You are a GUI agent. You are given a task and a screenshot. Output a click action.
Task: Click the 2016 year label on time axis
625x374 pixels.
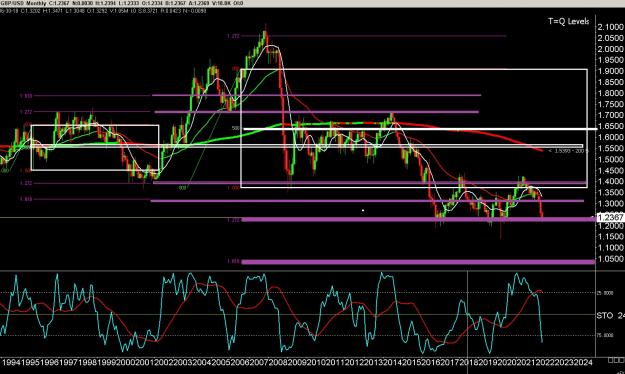tap(432, 362)
